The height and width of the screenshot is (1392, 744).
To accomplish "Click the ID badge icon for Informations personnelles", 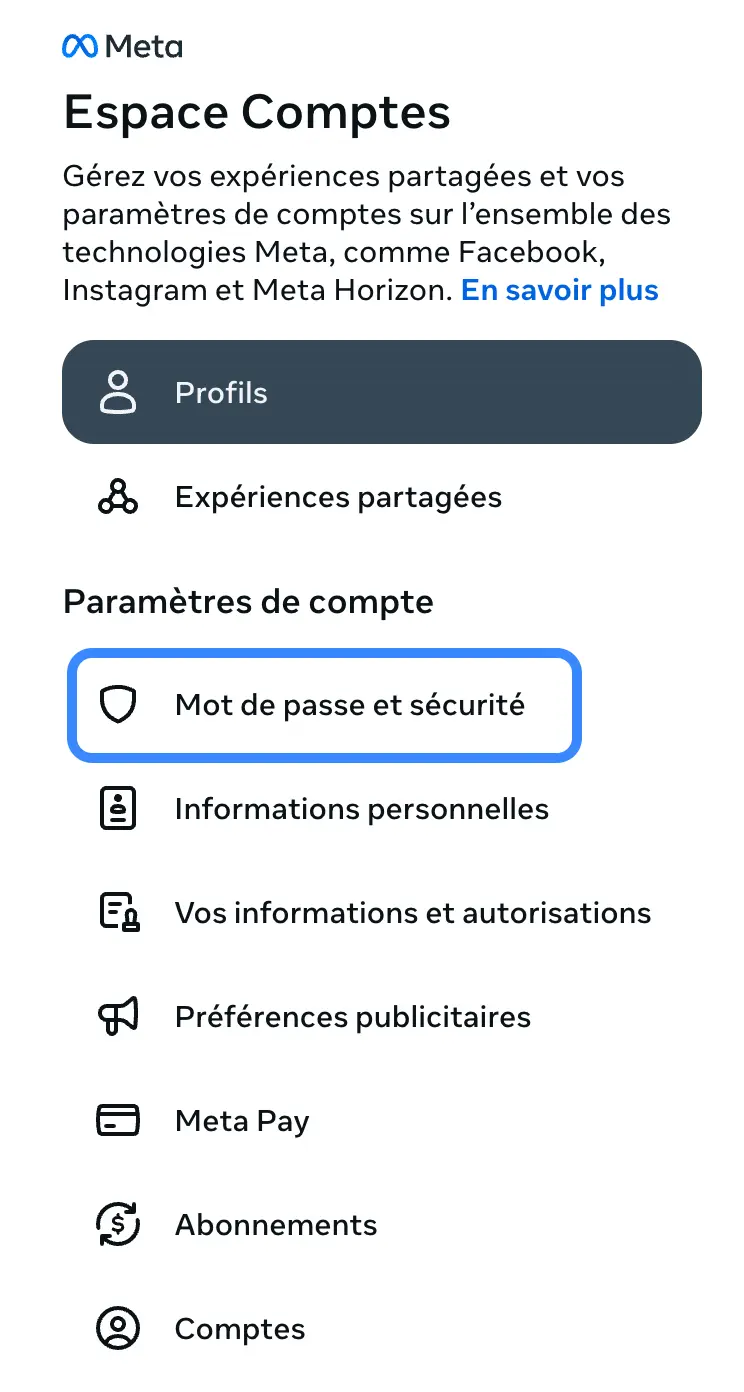I will pyautogui.click(x=118, y=809).
